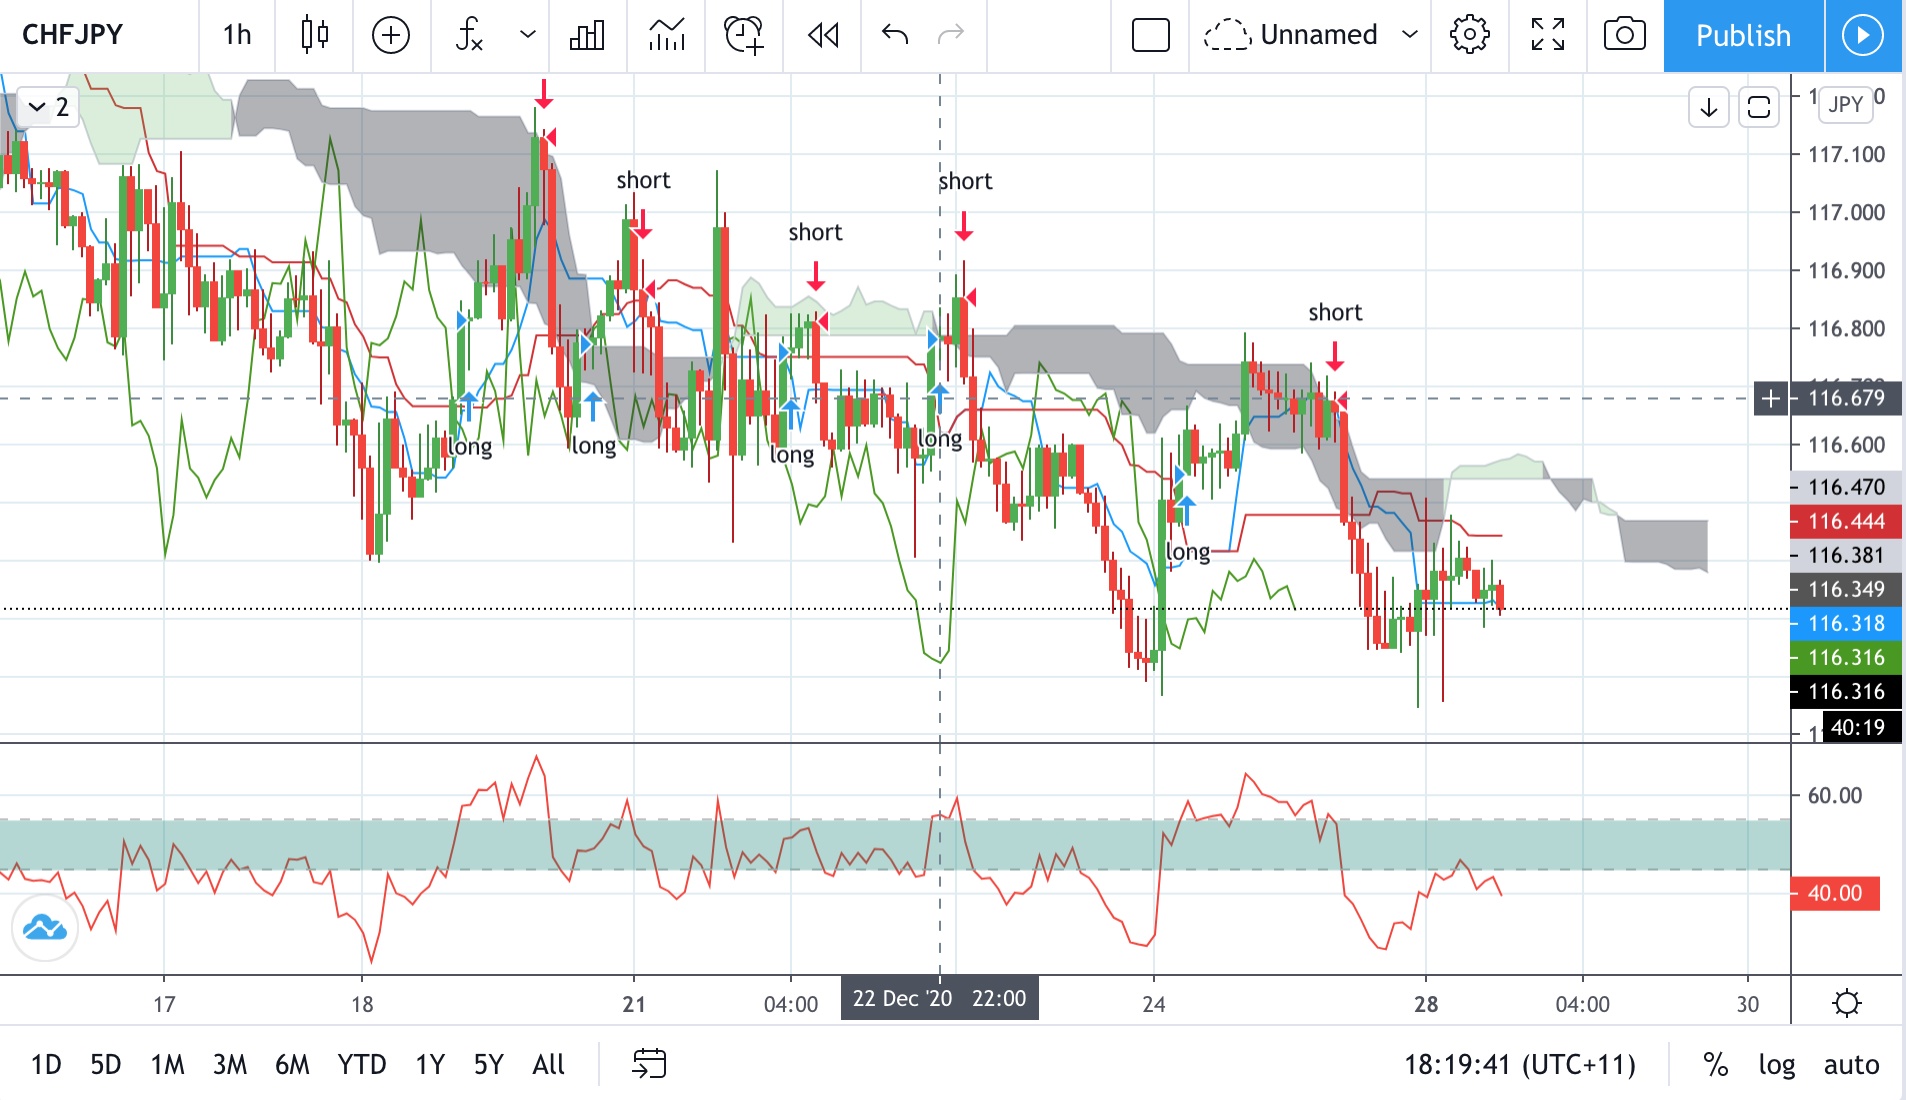This screenshot has width=1906, height=1100.
Task: Click the down arrow pane control
Action: tap(1709, 107)
